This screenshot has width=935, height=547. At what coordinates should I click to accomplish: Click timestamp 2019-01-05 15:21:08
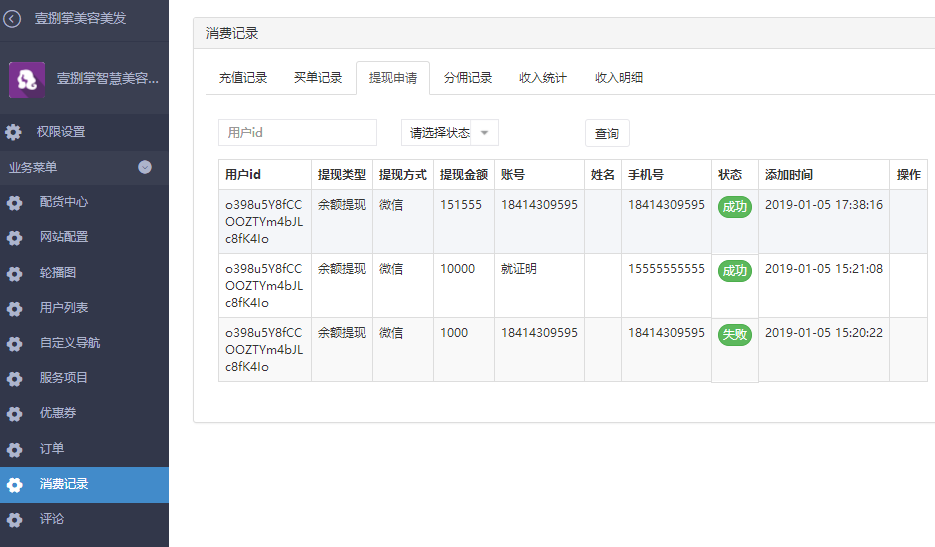coord(823,269)
